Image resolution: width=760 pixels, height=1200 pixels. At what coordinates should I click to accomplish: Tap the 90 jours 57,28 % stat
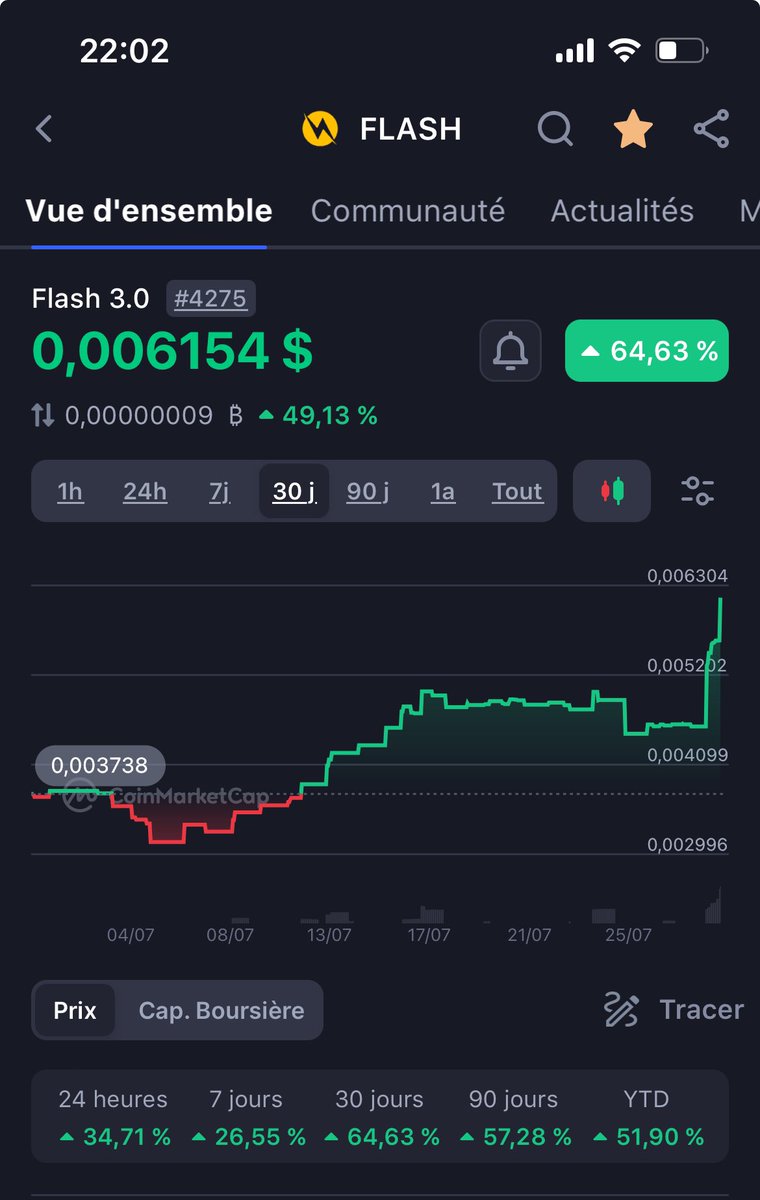pyautogui.click(x=513, y=1118)
